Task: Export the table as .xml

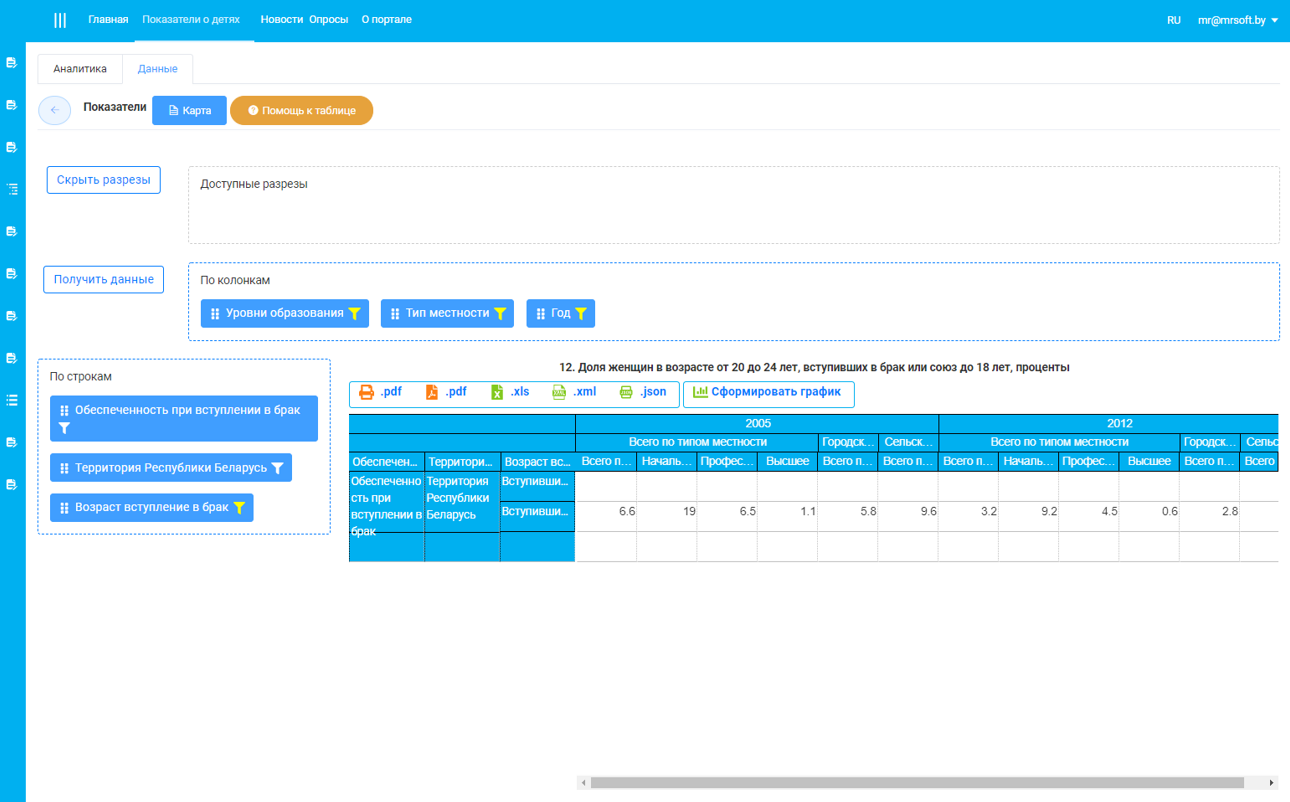Action: coord(560,392)
